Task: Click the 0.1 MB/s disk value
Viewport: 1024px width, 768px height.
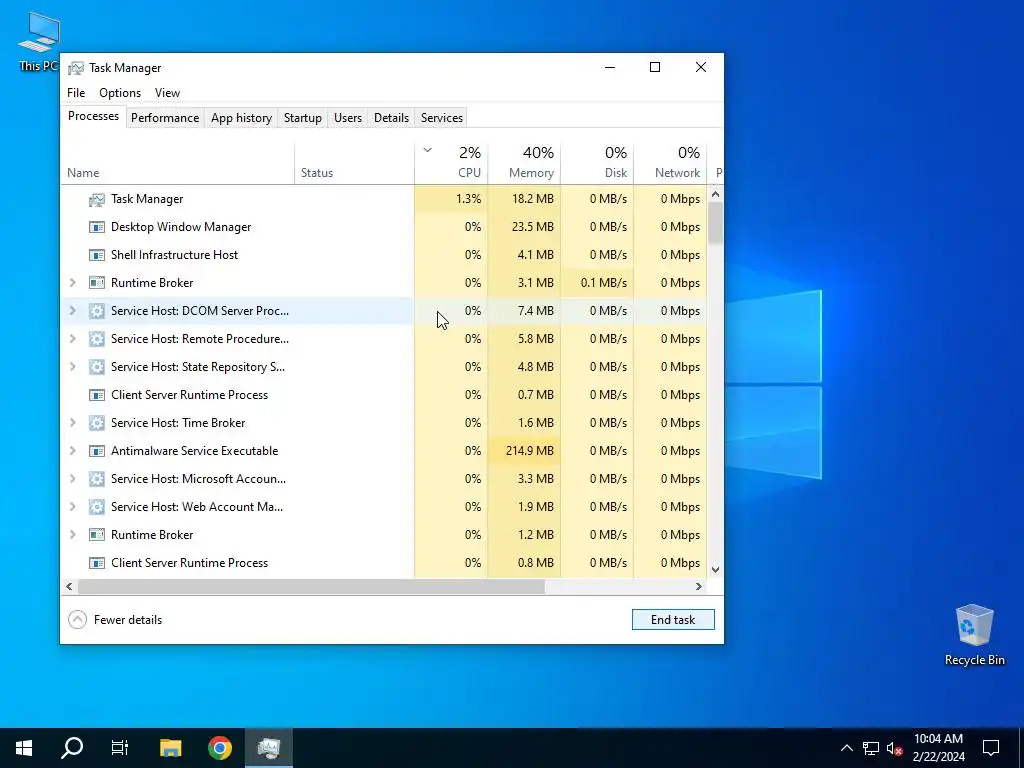Action: (x=603, y=283)
